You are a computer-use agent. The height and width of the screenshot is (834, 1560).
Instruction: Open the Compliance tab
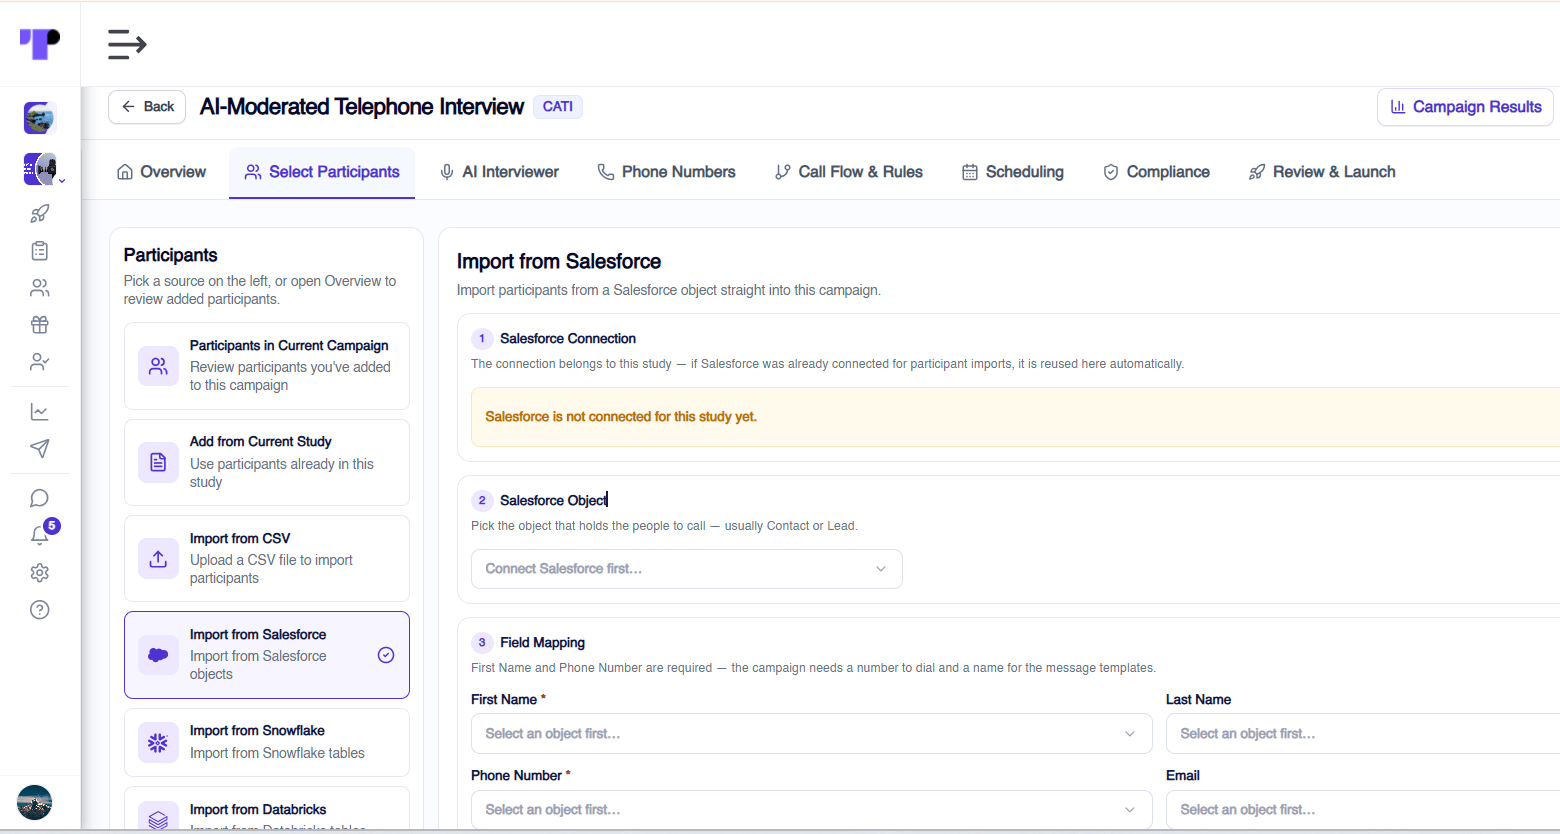1156,172
